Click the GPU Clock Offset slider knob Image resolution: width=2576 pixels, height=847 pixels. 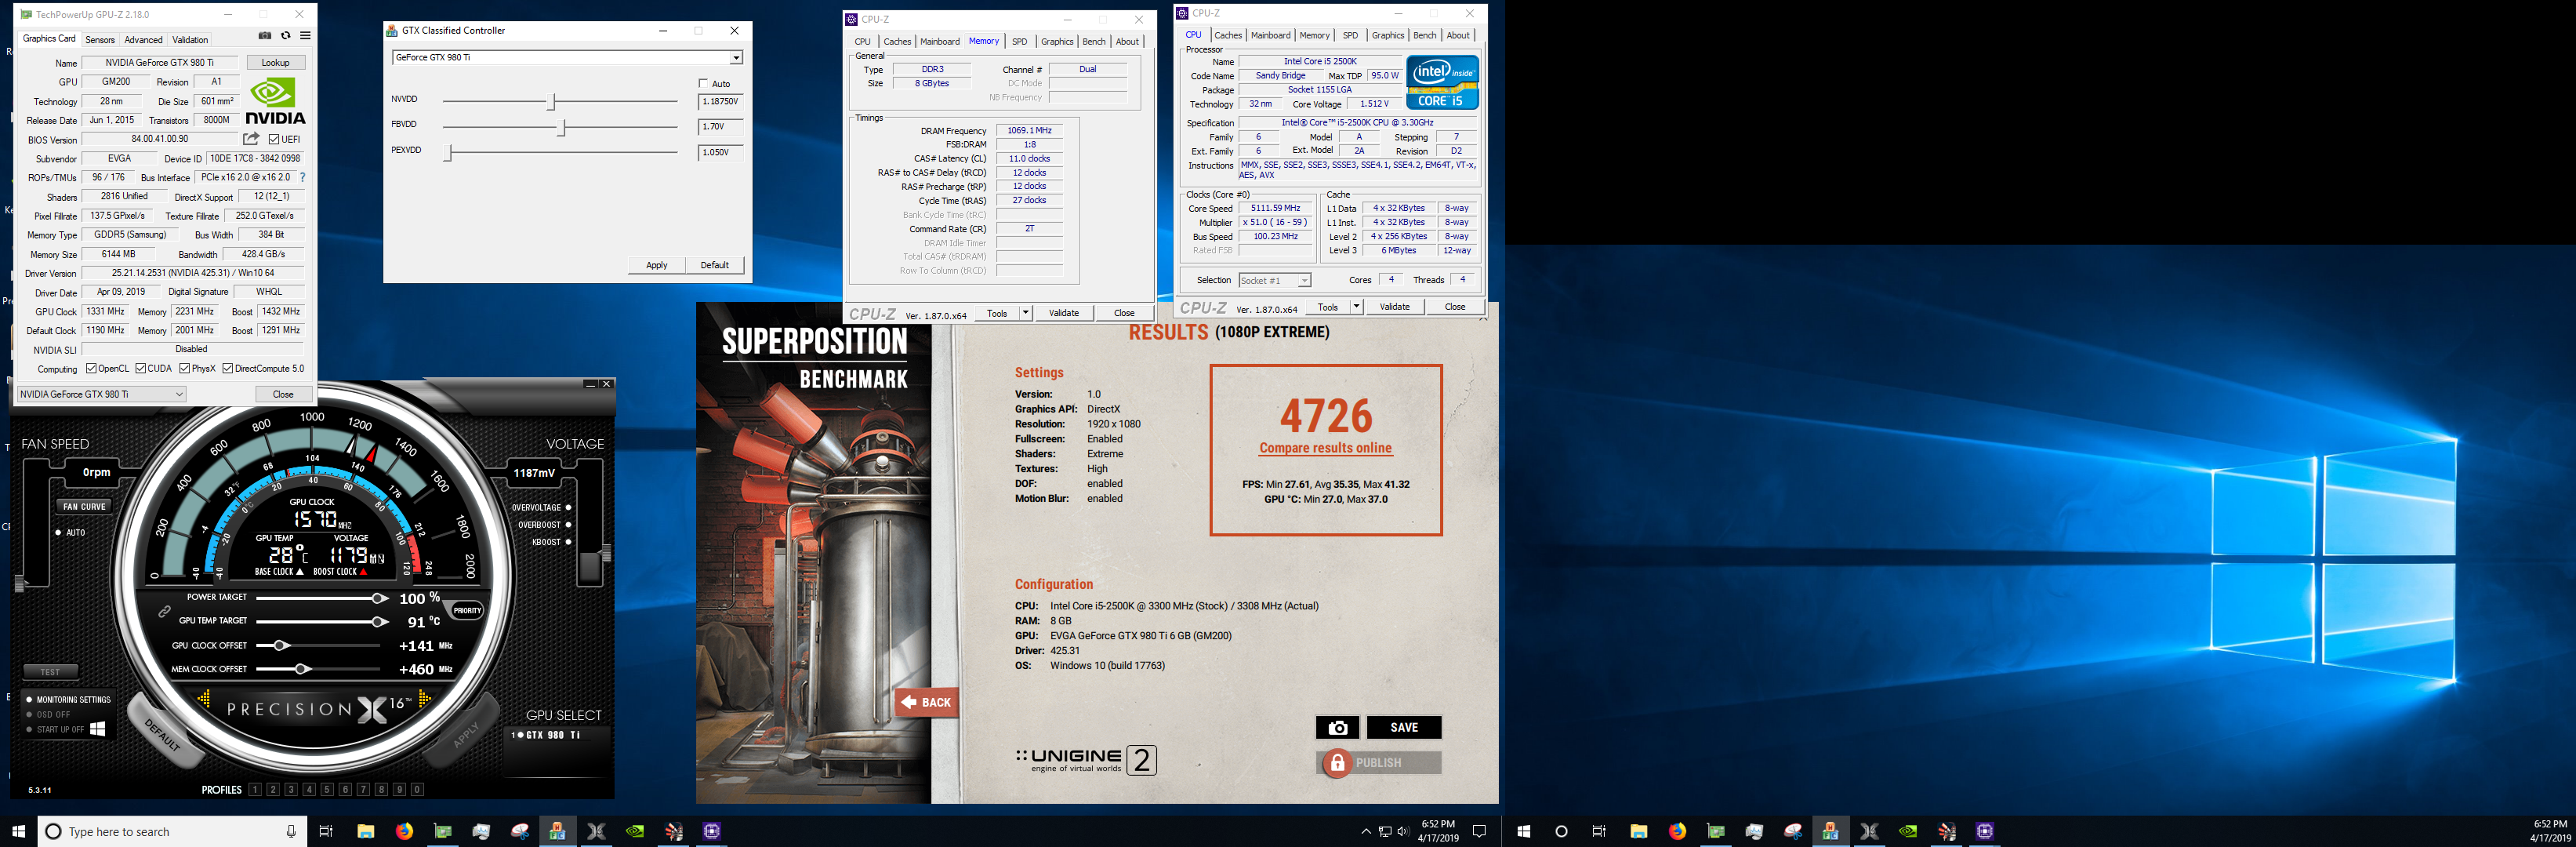tap(281, 645)
